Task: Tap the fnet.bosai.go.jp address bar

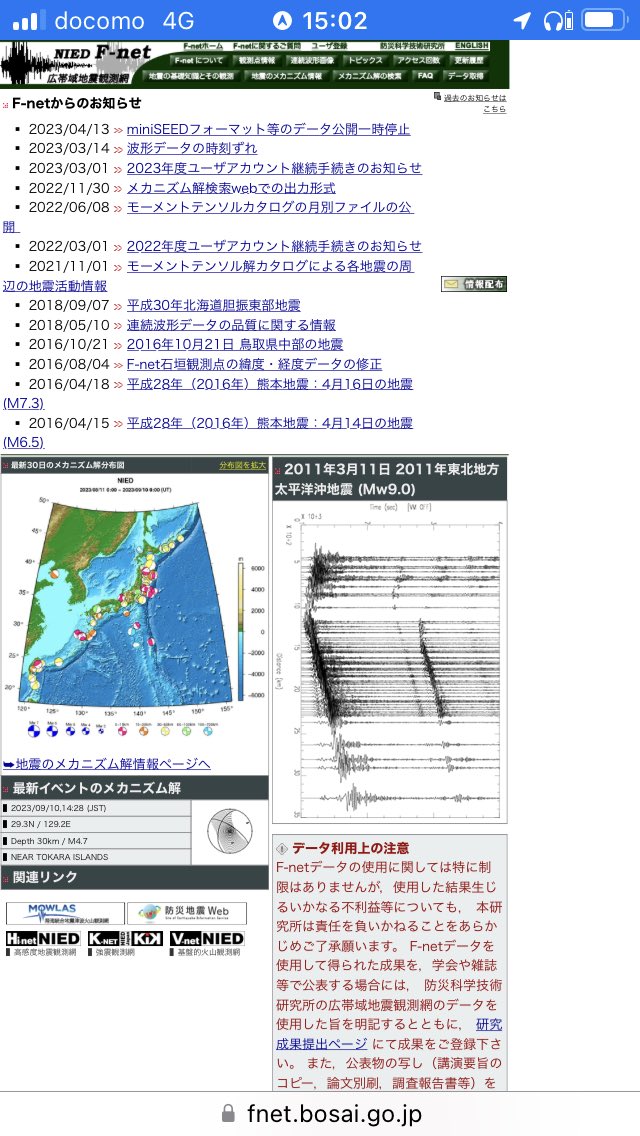Action: click(x=334, y=1113)
